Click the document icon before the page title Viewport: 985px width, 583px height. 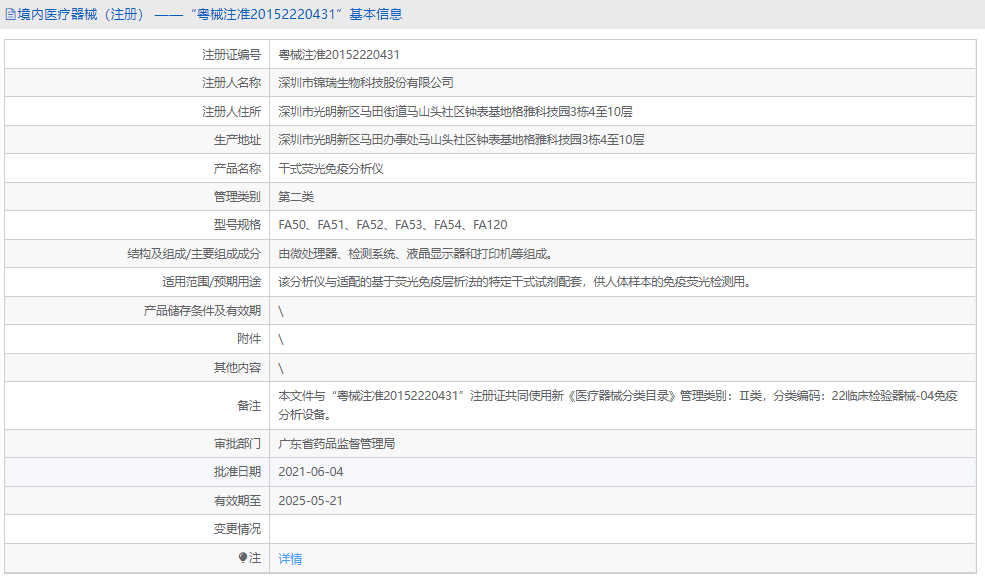(x=10, y=13)
